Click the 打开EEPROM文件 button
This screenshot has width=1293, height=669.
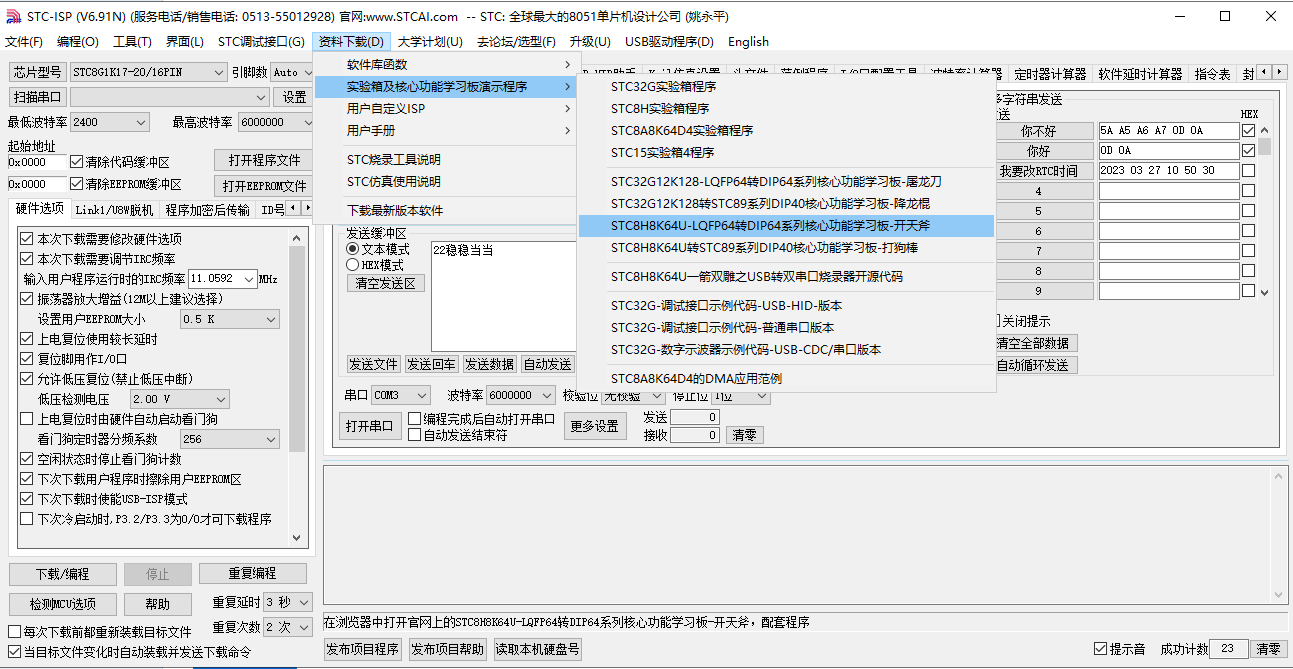[x=264, y=186]
